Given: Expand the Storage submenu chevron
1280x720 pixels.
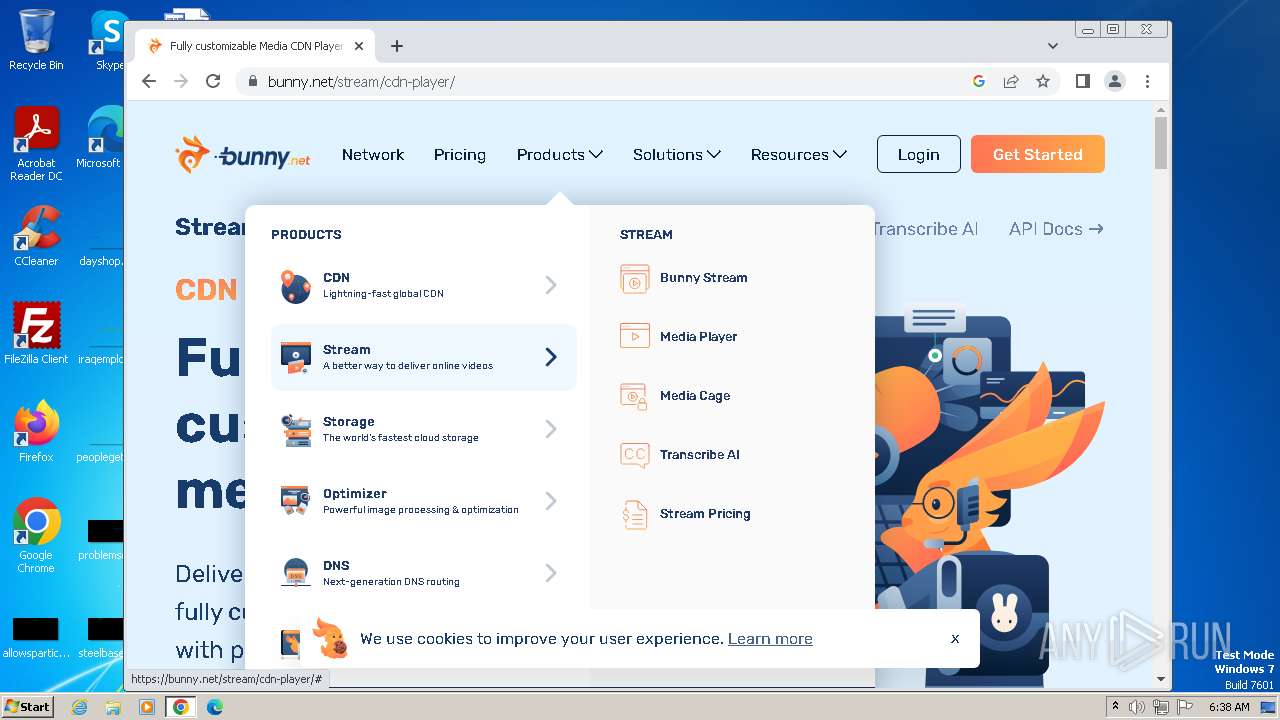Looking at the screenshot, I should tap(551, 429).
